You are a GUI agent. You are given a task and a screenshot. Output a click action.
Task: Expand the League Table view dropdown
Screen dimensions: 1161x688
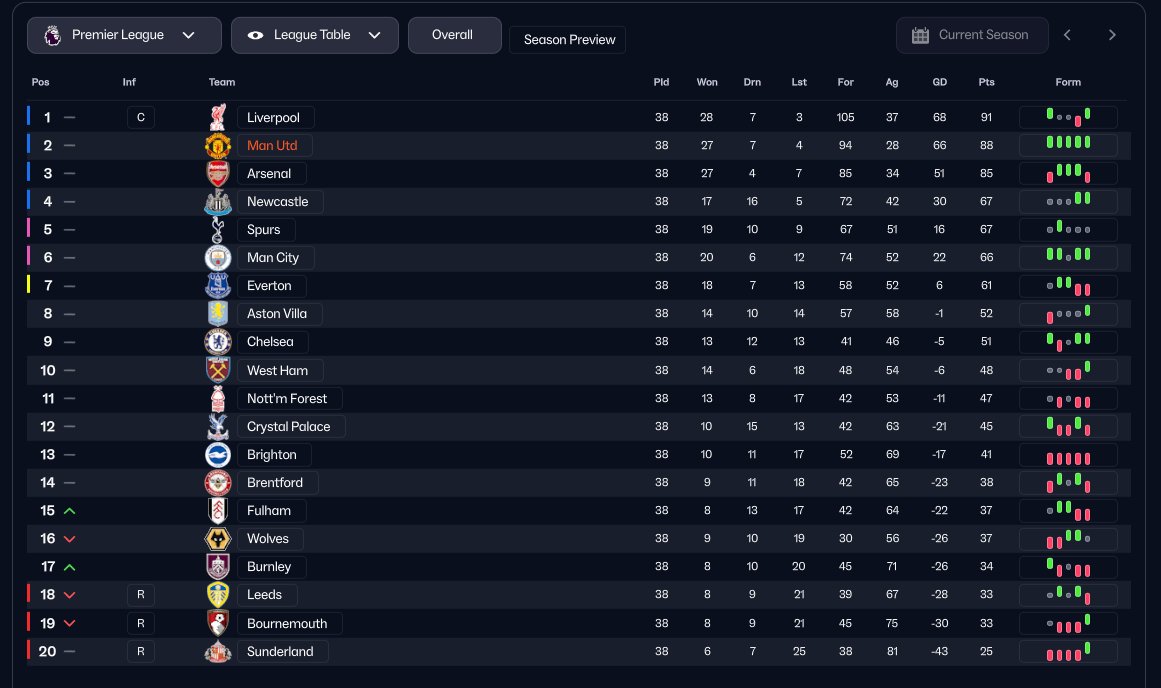(314, 35)
